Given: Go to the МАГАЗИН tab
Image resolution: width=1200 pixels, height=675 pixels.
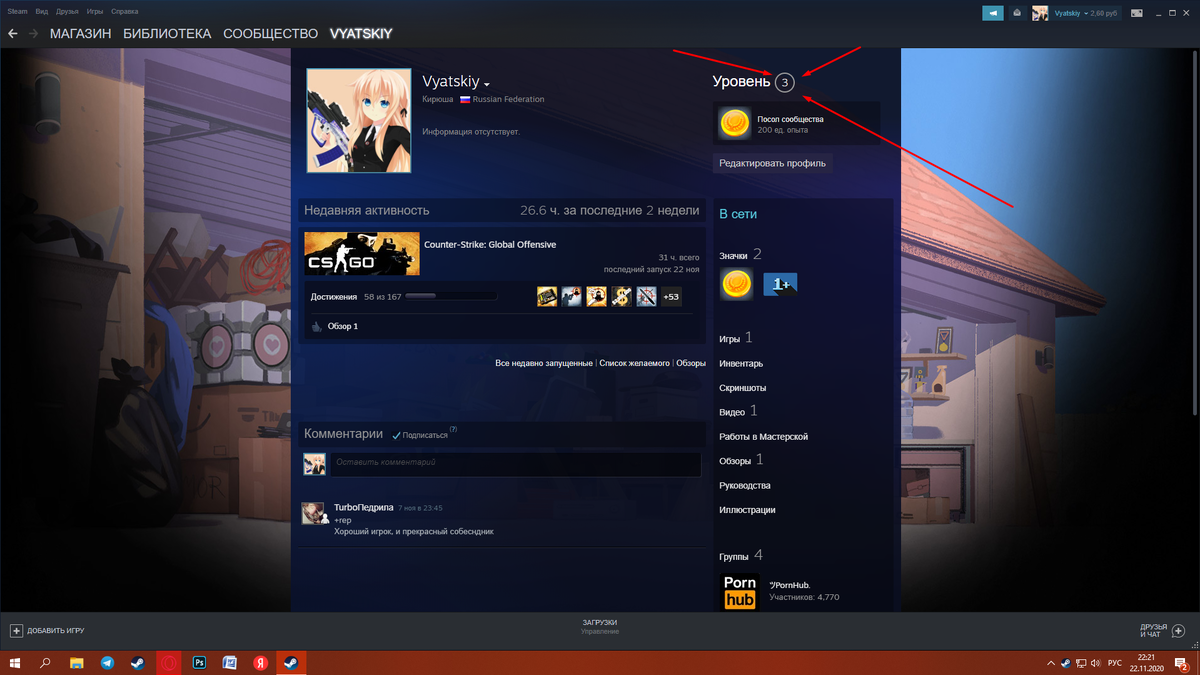Looking at the screenshot, I should (81, 34).
